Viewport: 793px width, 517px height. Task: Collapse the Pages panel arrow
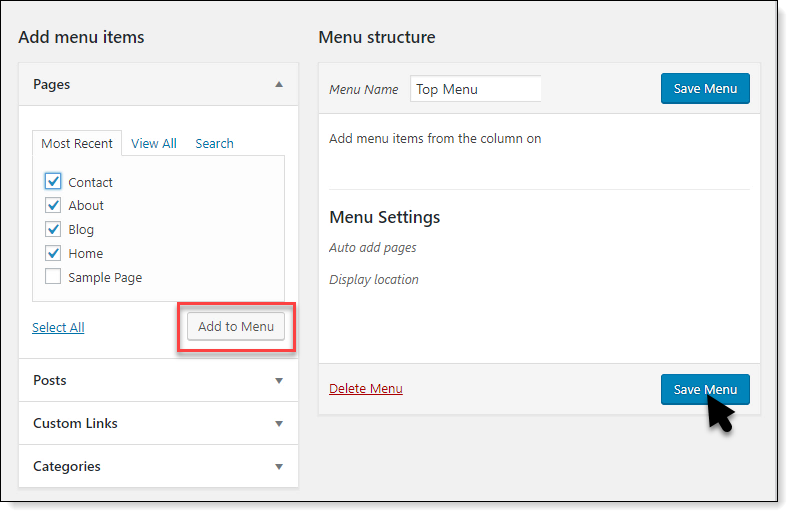[279, 85]
